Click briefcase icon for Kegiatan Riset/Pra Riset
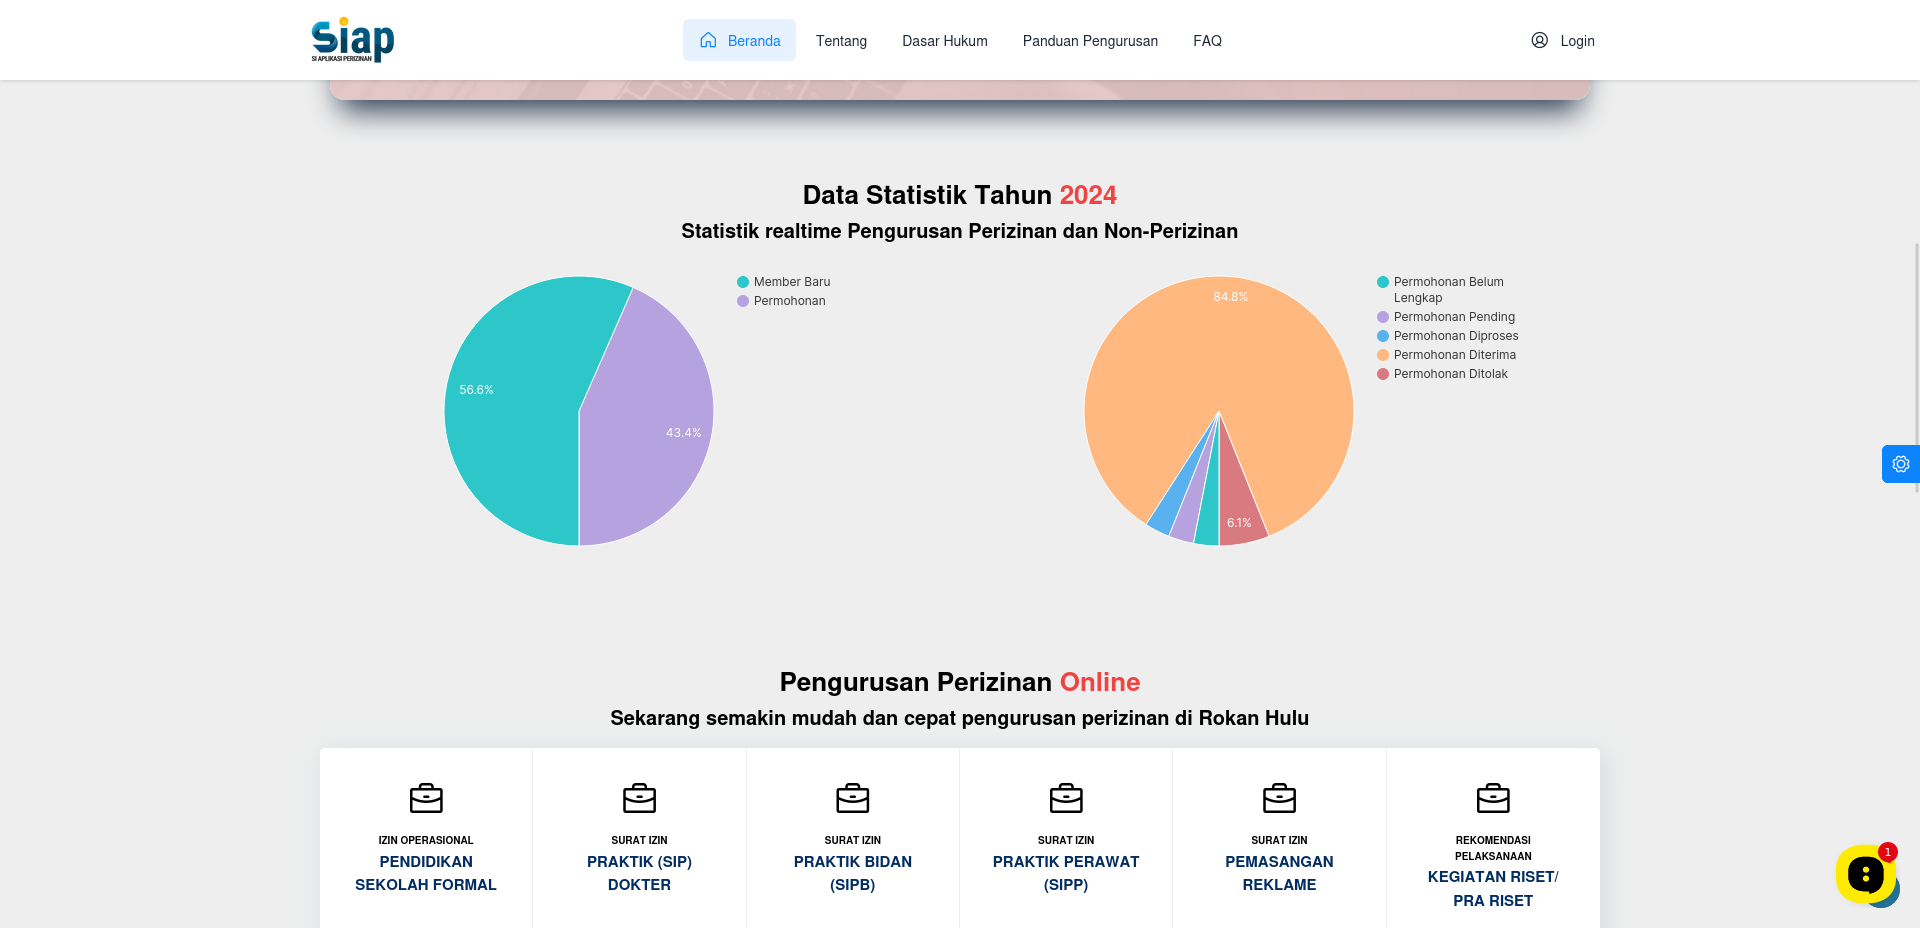 point(1493,798)
